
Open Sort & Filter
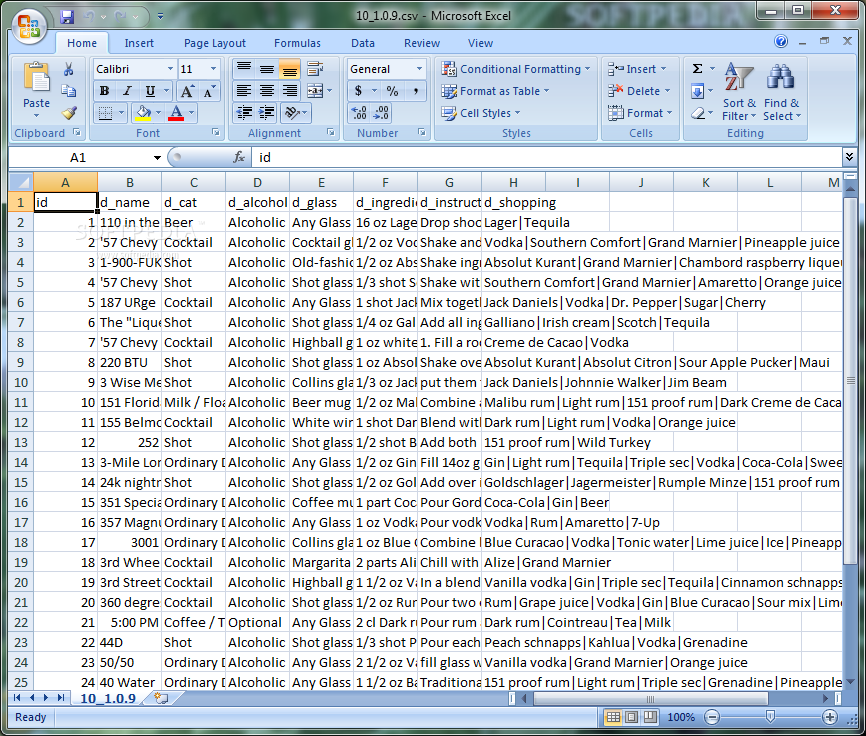739,91
